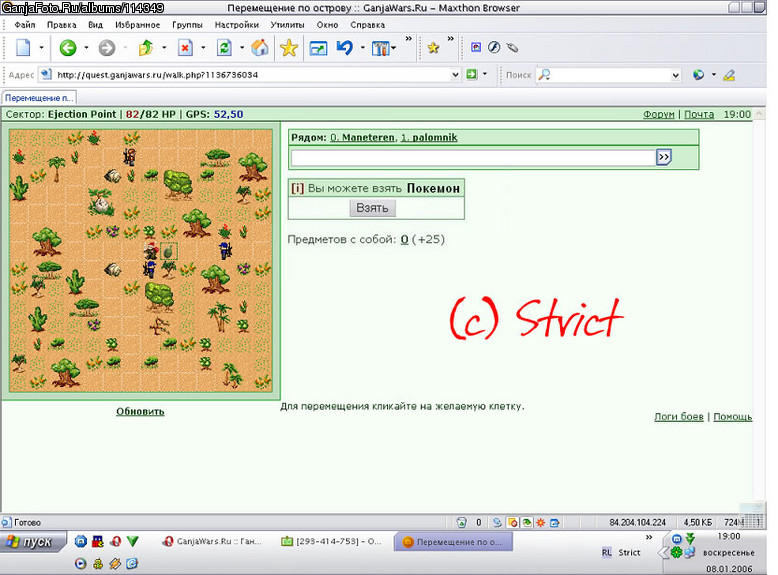Open dropdown arrow next to New page icon
Image resolution: width=778 pixels, height=575 pixels.
point(42,48)
